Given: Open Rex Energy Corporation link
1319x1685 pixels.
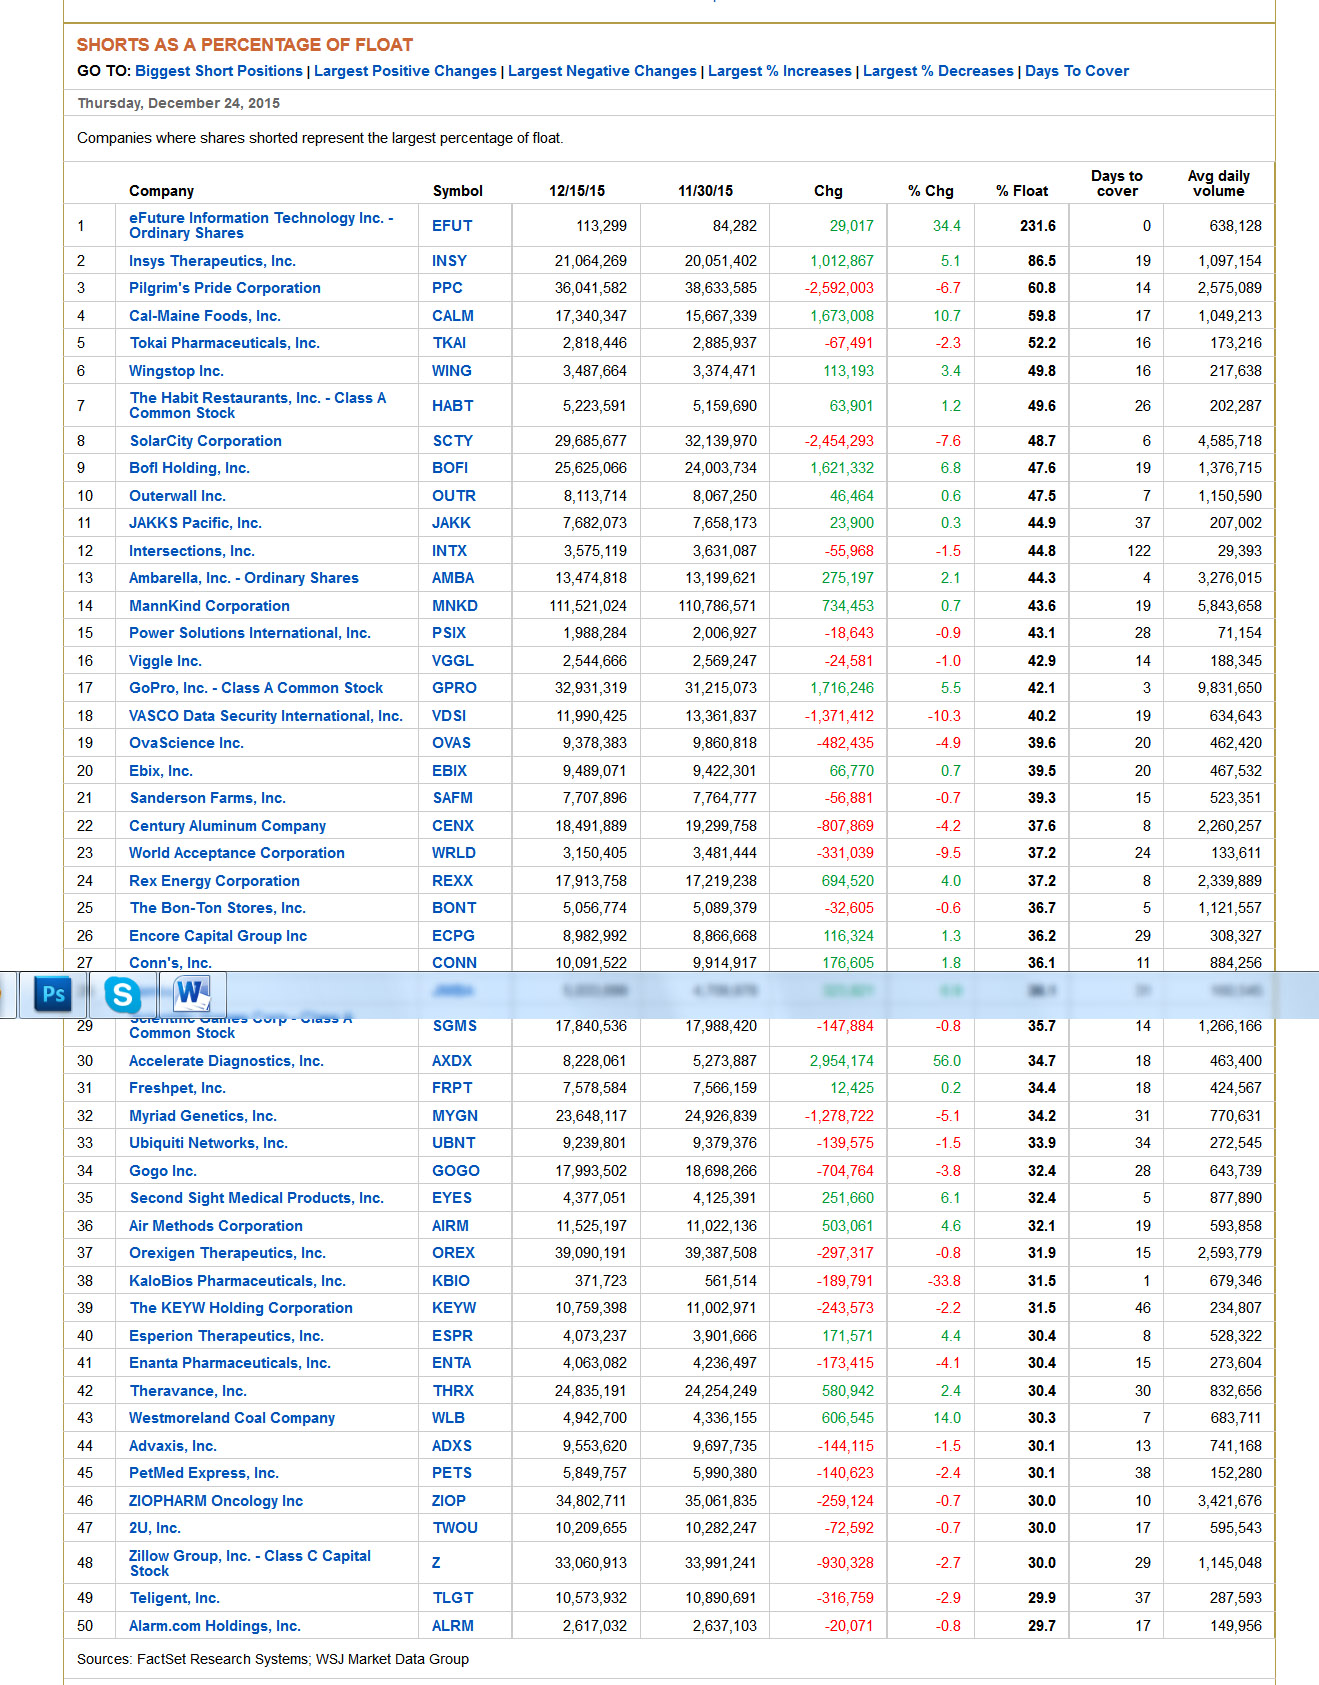Looking at the screenshot, I should point(214,881).
